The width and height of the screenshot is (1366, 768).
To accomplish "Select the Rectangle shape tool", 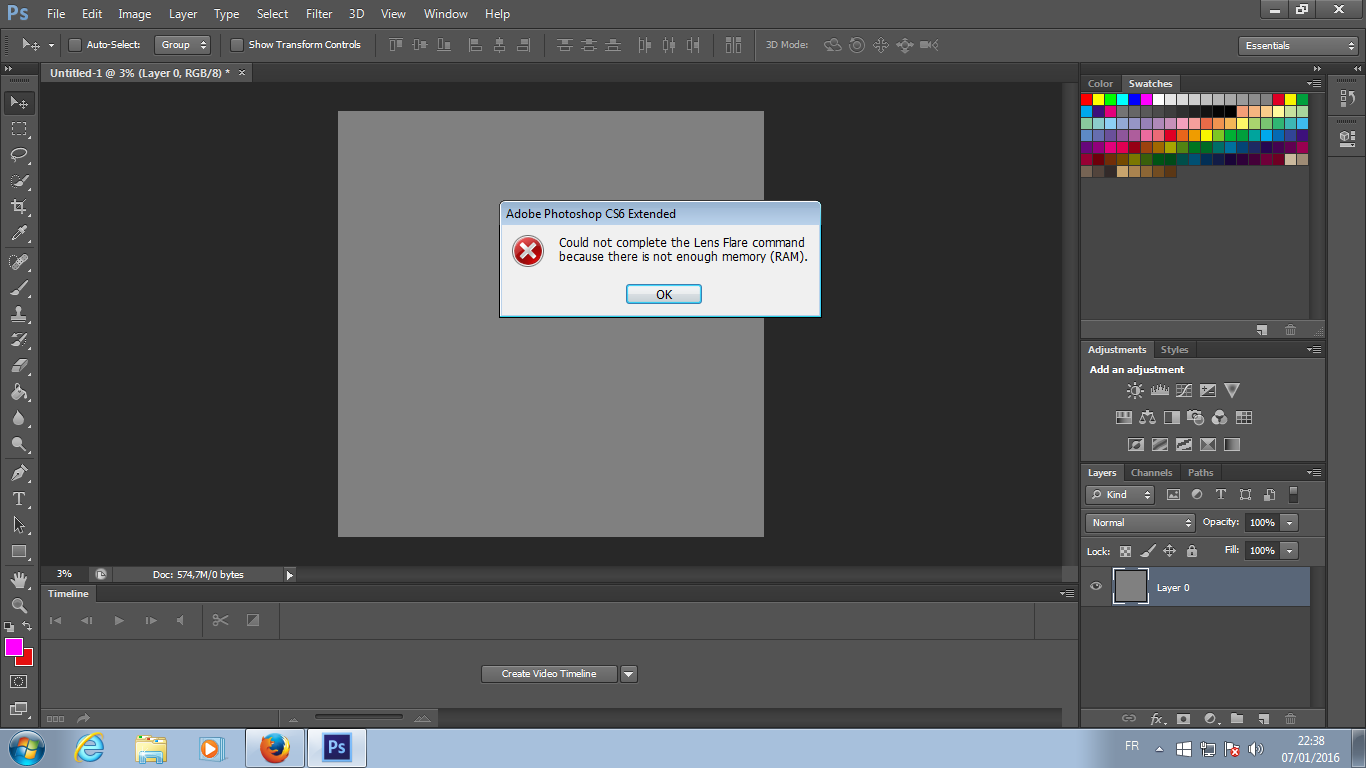I will click(x=19, y=551).
